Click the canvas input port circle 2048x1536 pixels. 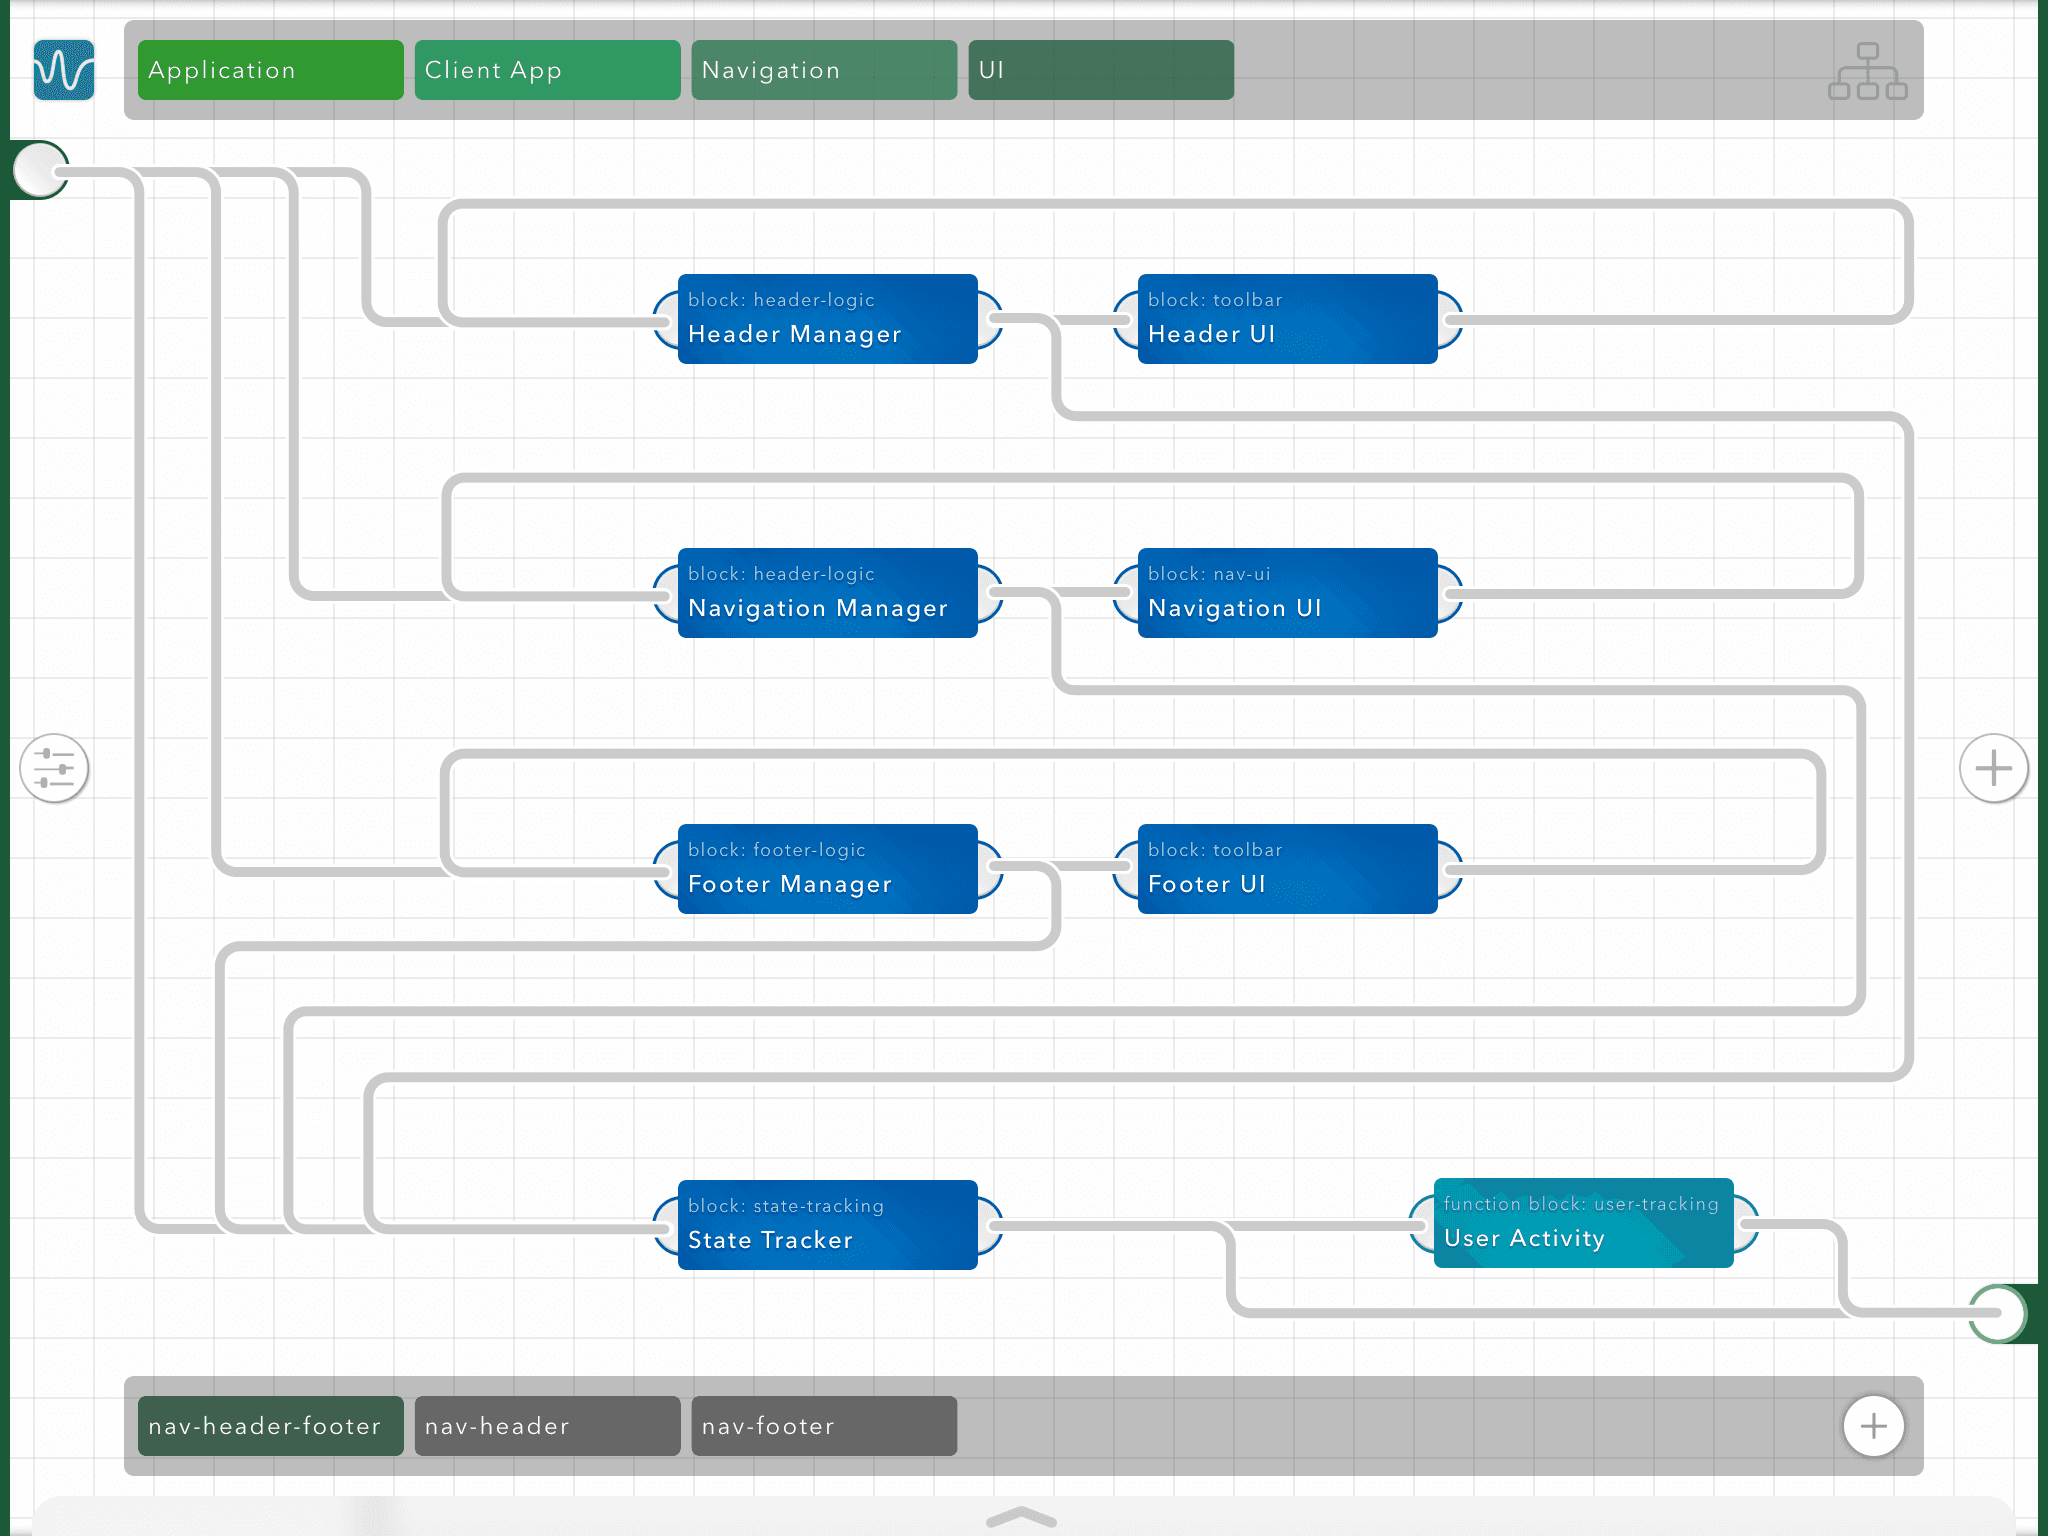tap(40, 170)
